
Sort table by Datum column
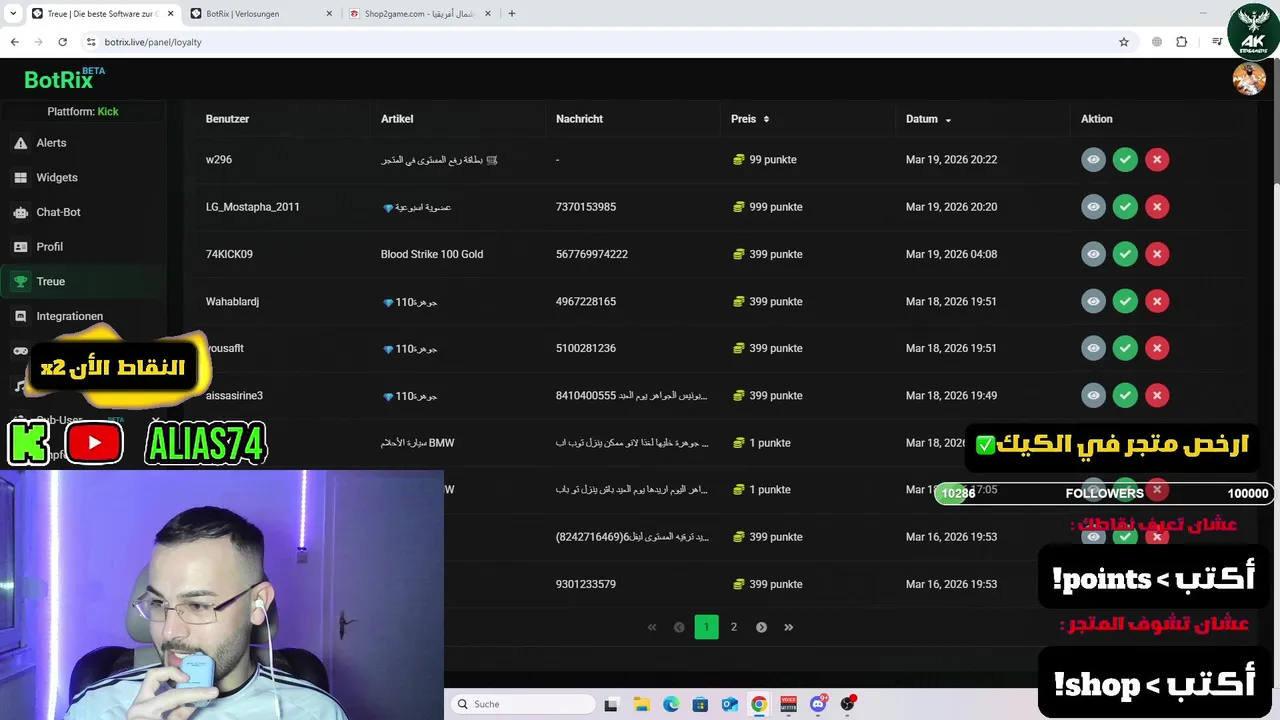click(928, 119)
